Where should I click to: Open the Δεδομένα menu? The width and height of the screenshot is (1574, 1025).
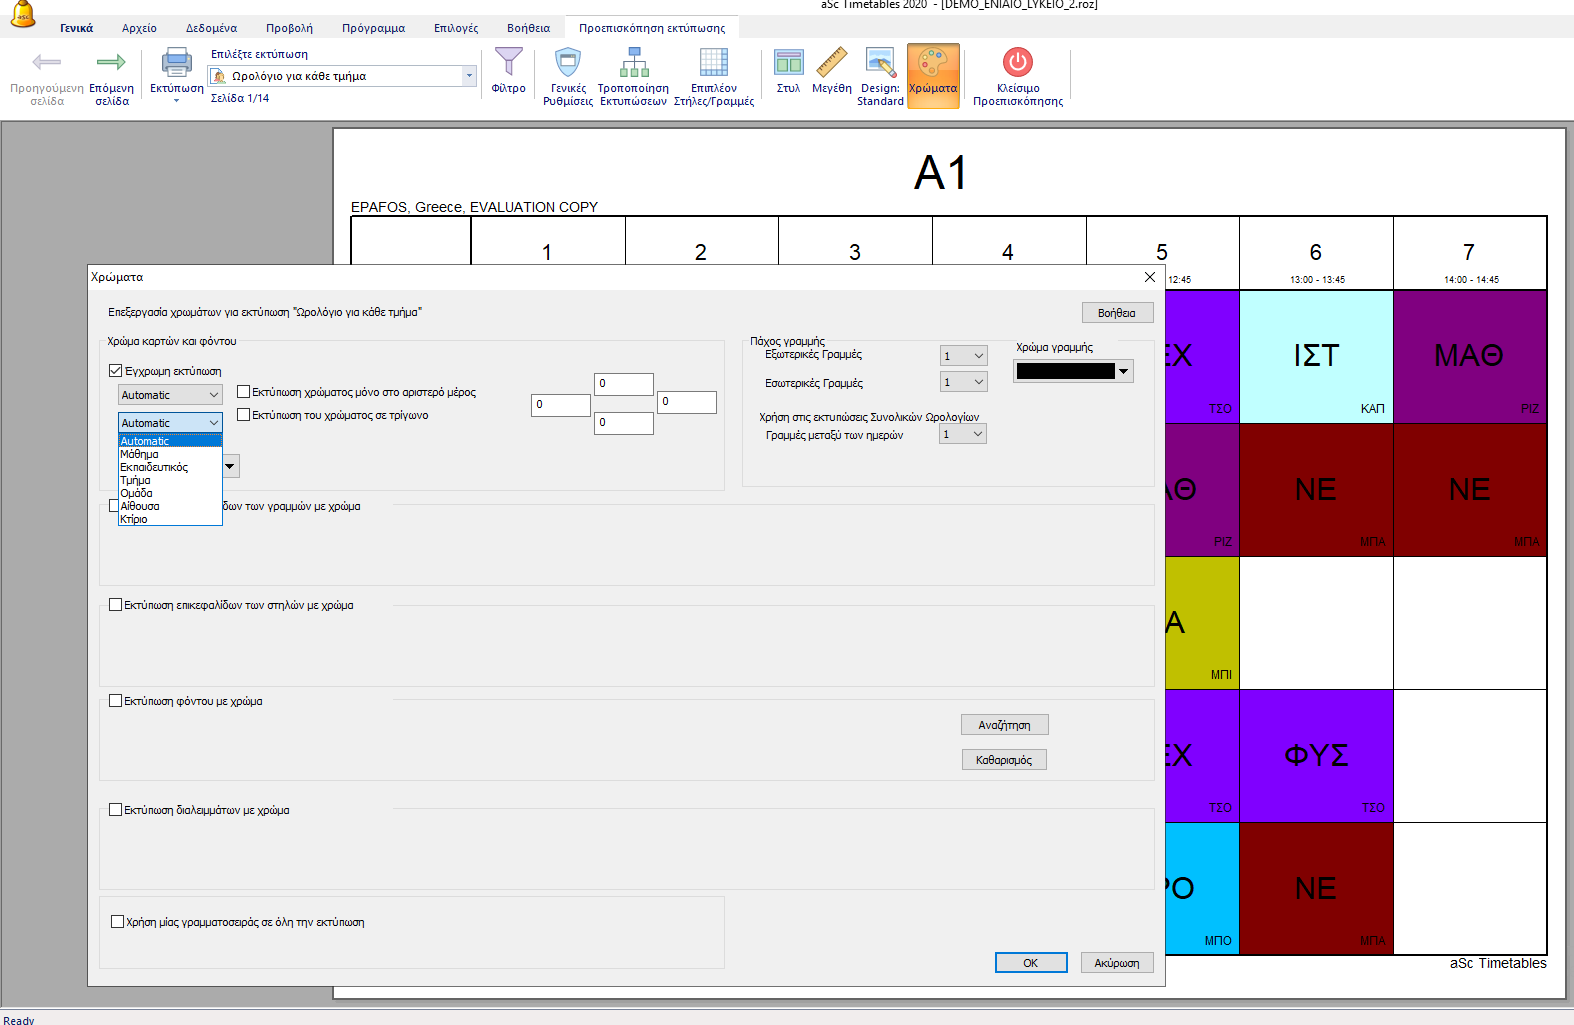211,28
